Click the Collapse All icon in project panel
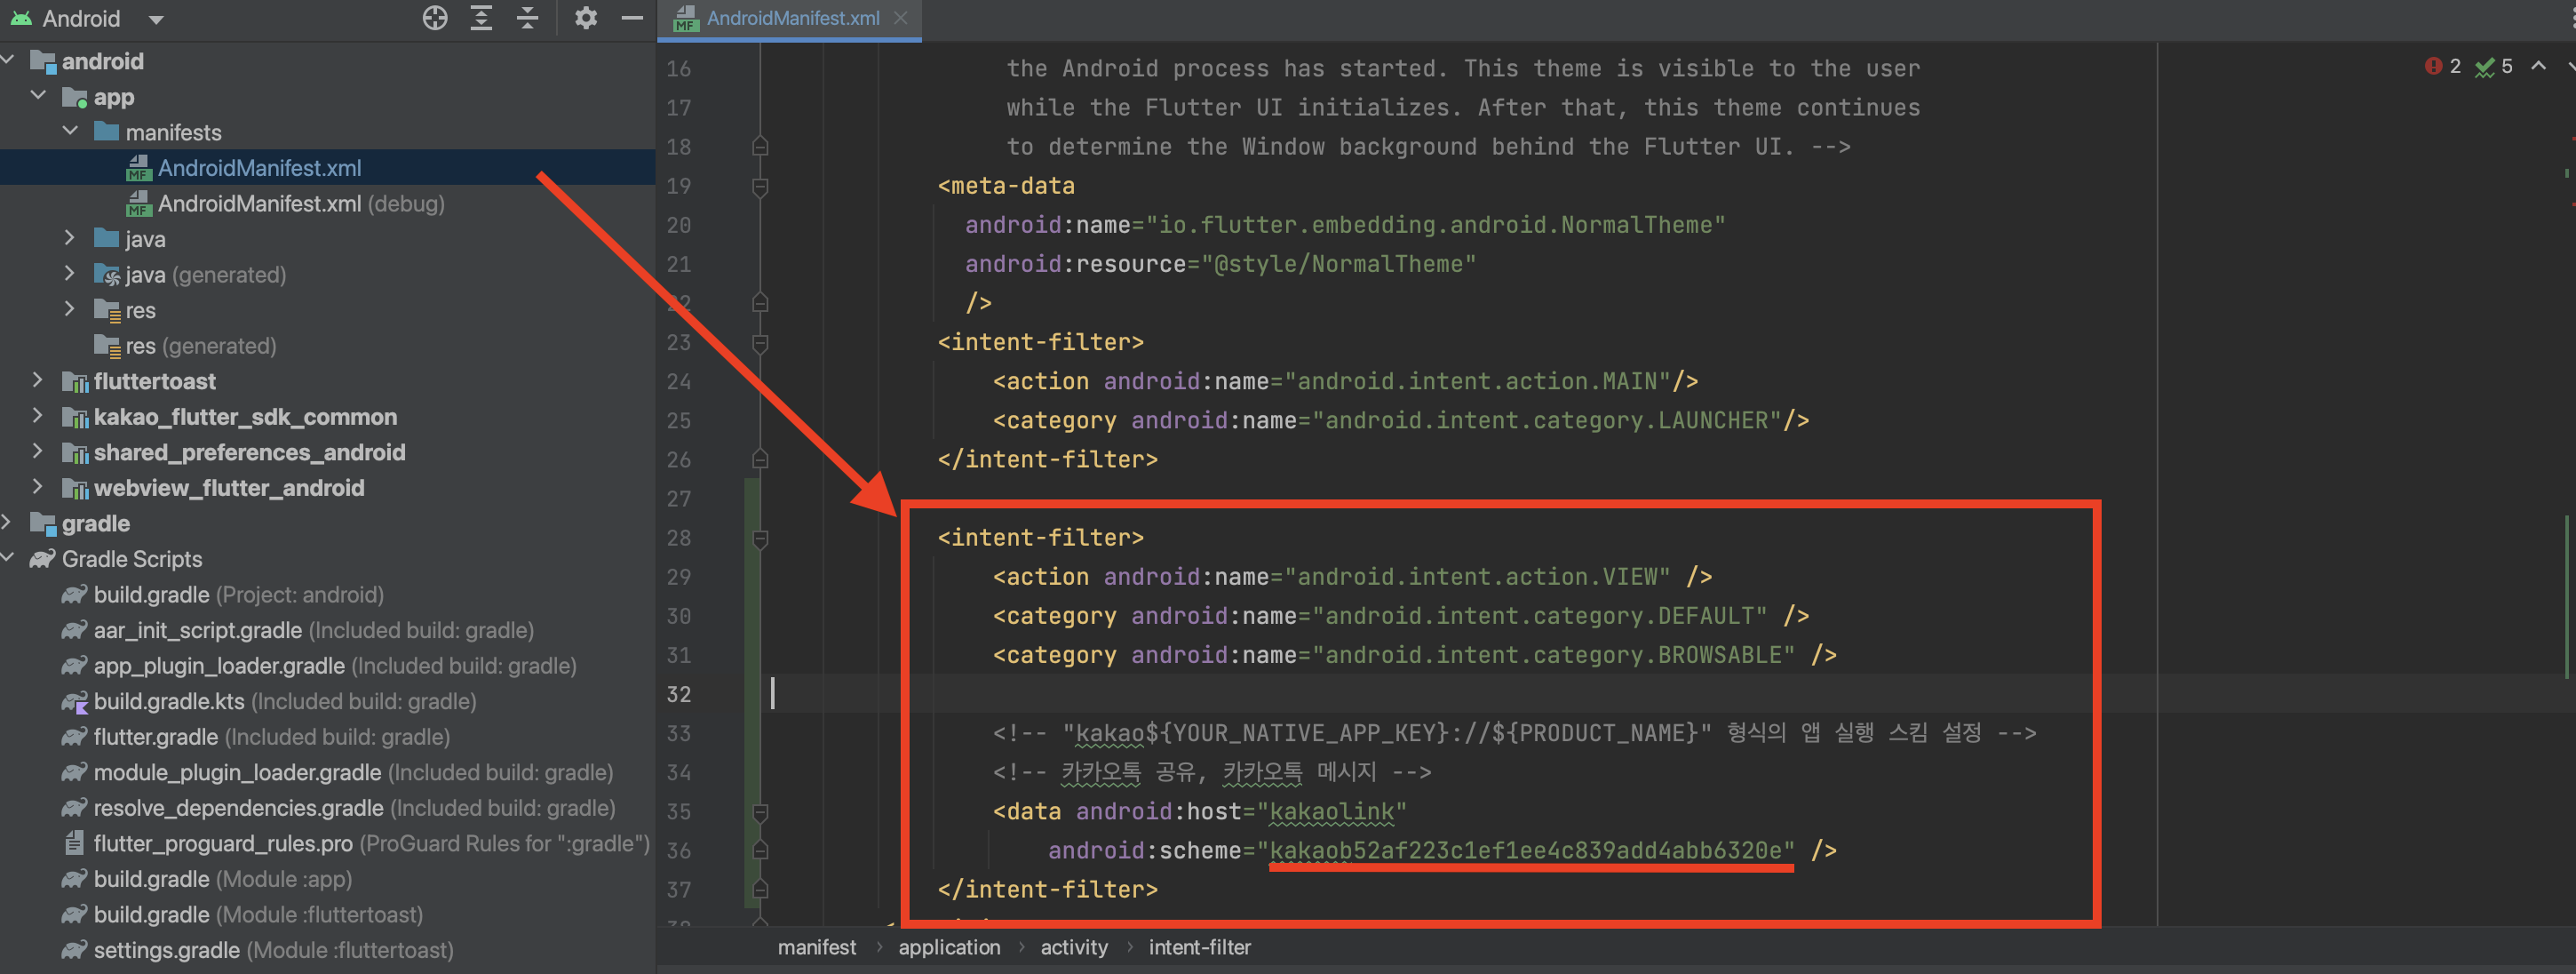2576x974 pixels. (x=527, y=18)
